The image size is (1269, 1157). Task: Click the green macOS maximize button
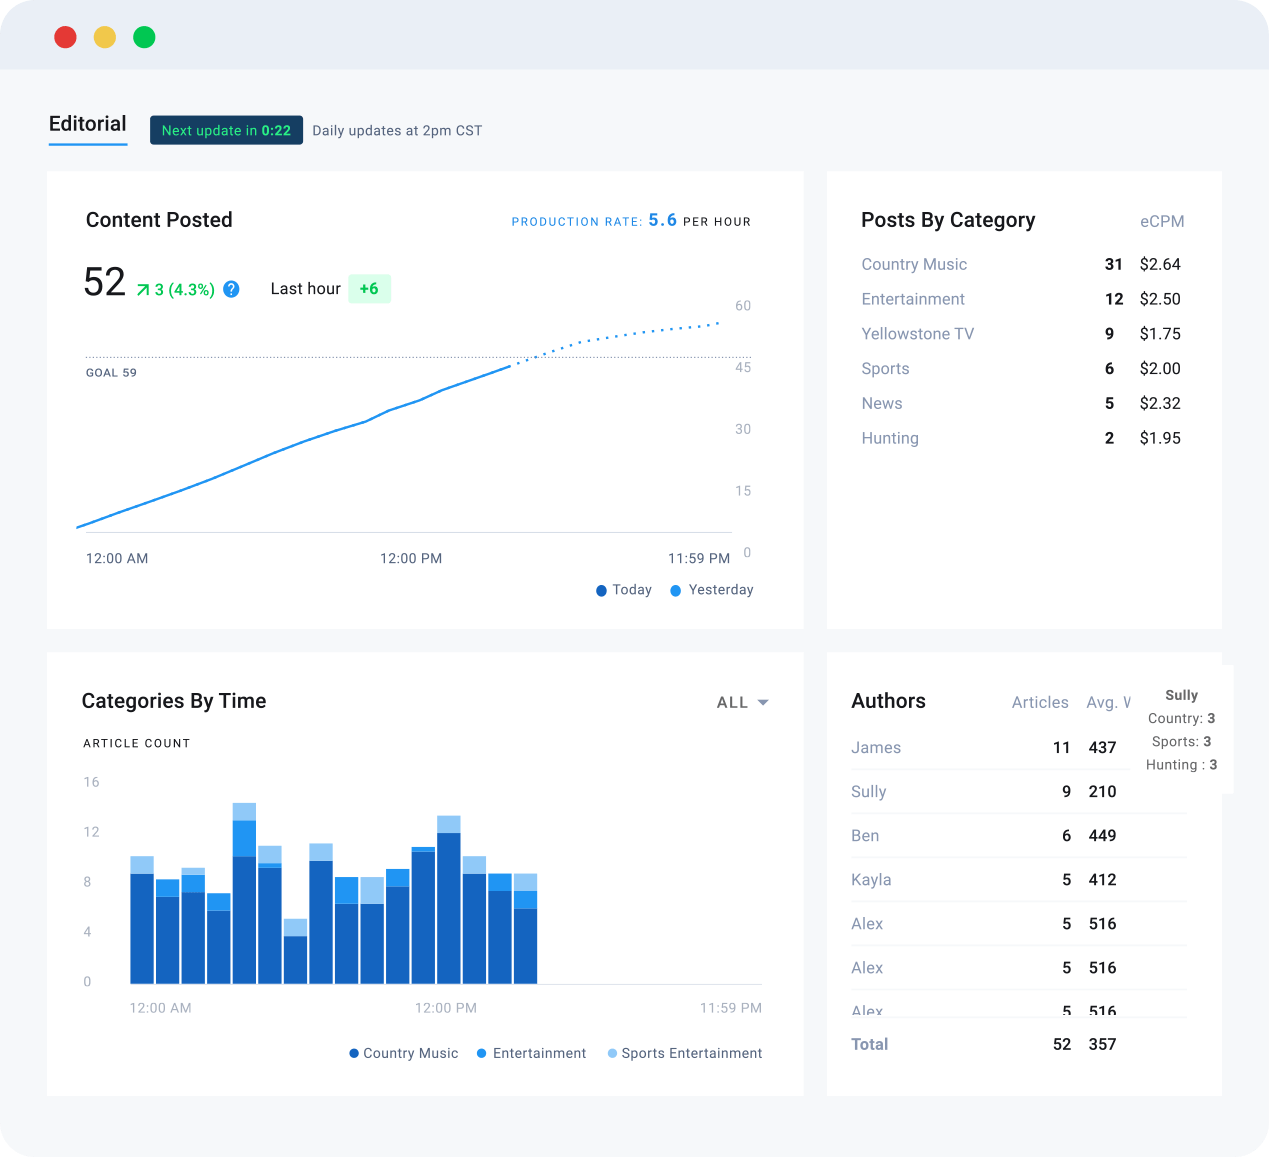144,37
